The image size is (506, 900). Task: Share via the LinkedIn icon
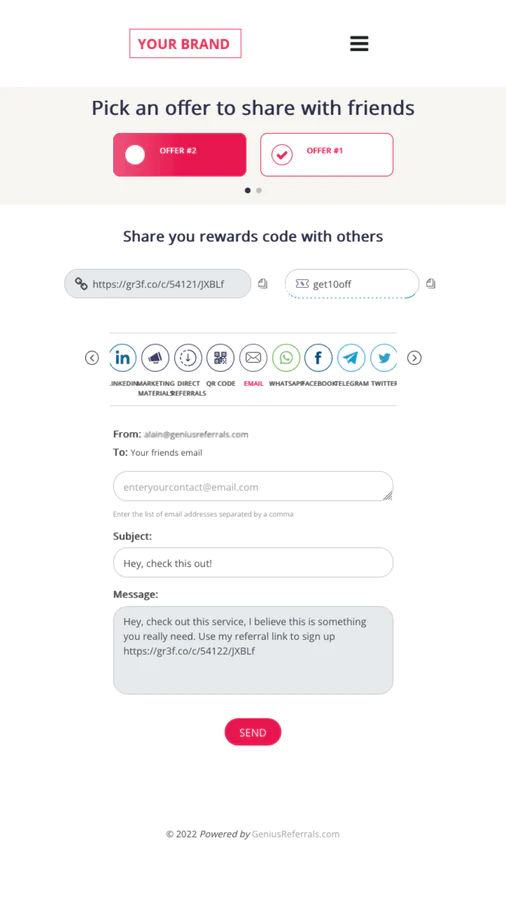[123, 358]
